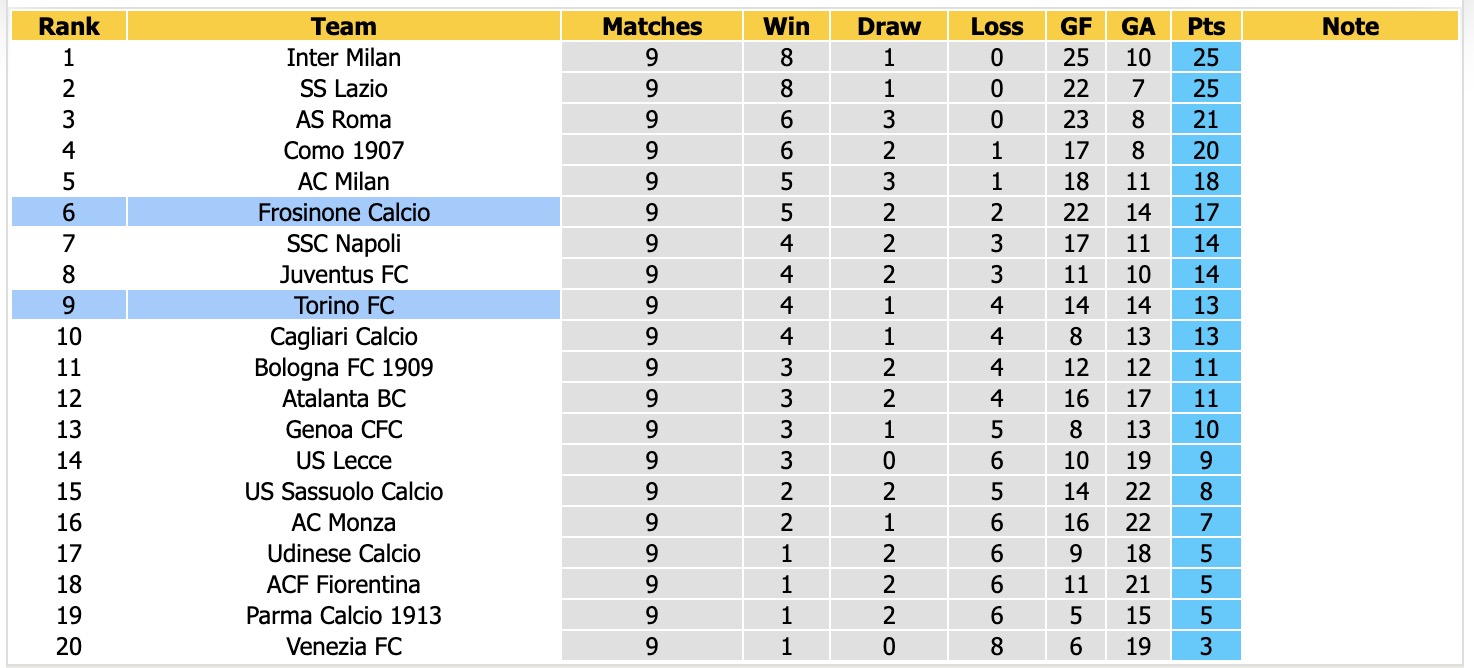Open the Atalanta BC team entry
The height and width of the screenshot is (668, 1474).
(344, 398)
